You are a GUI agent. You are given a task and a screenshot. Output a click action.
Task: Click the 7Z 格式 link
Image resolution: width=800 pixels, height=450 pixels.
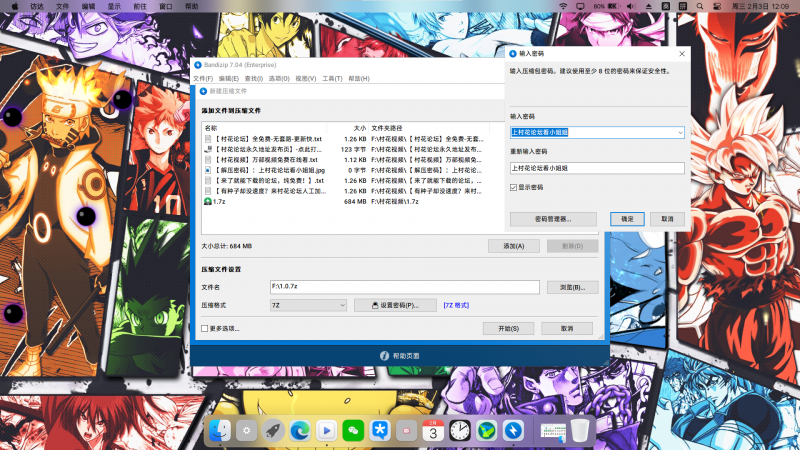click(x=456, y=305)
